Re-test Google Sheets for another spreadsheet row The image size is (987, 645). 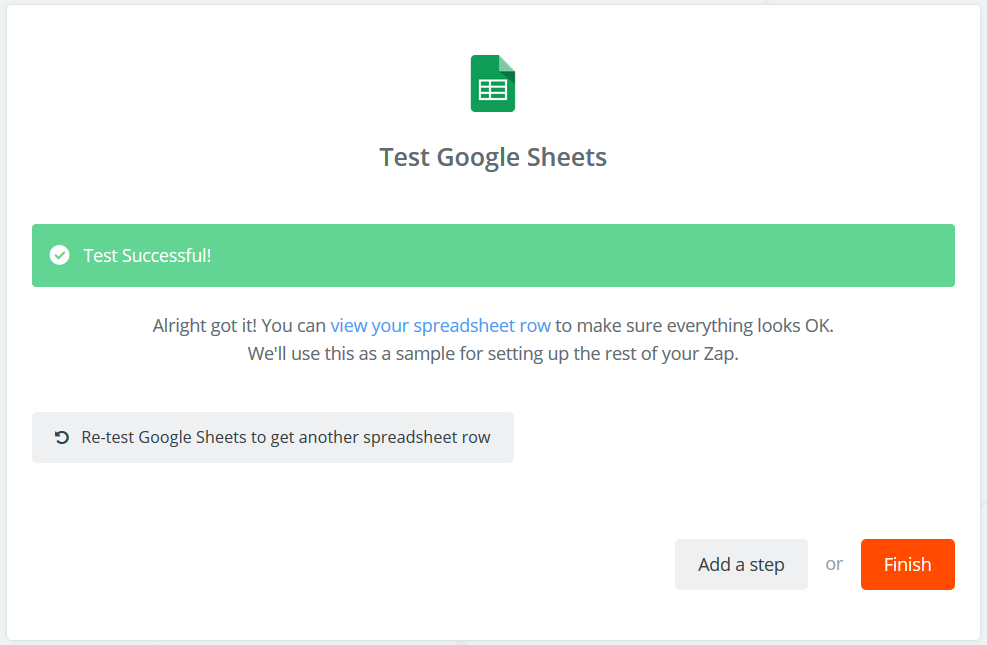coord(272,437)
